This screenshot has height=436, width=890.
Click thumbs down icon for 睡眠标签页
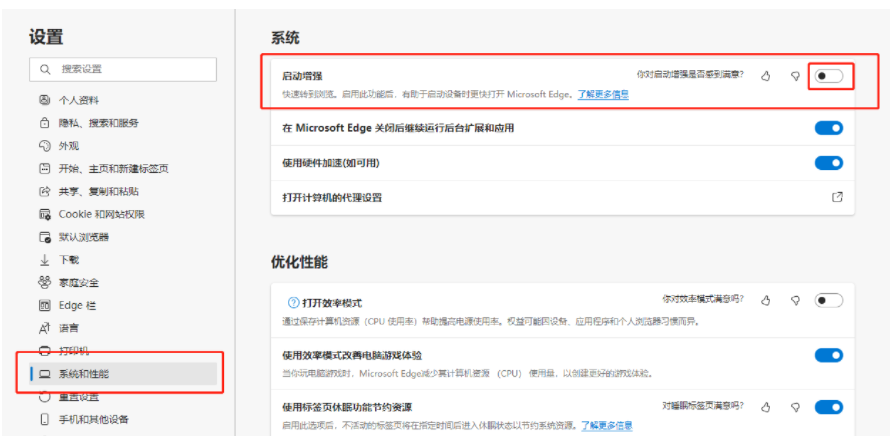(x=796, y=407)
